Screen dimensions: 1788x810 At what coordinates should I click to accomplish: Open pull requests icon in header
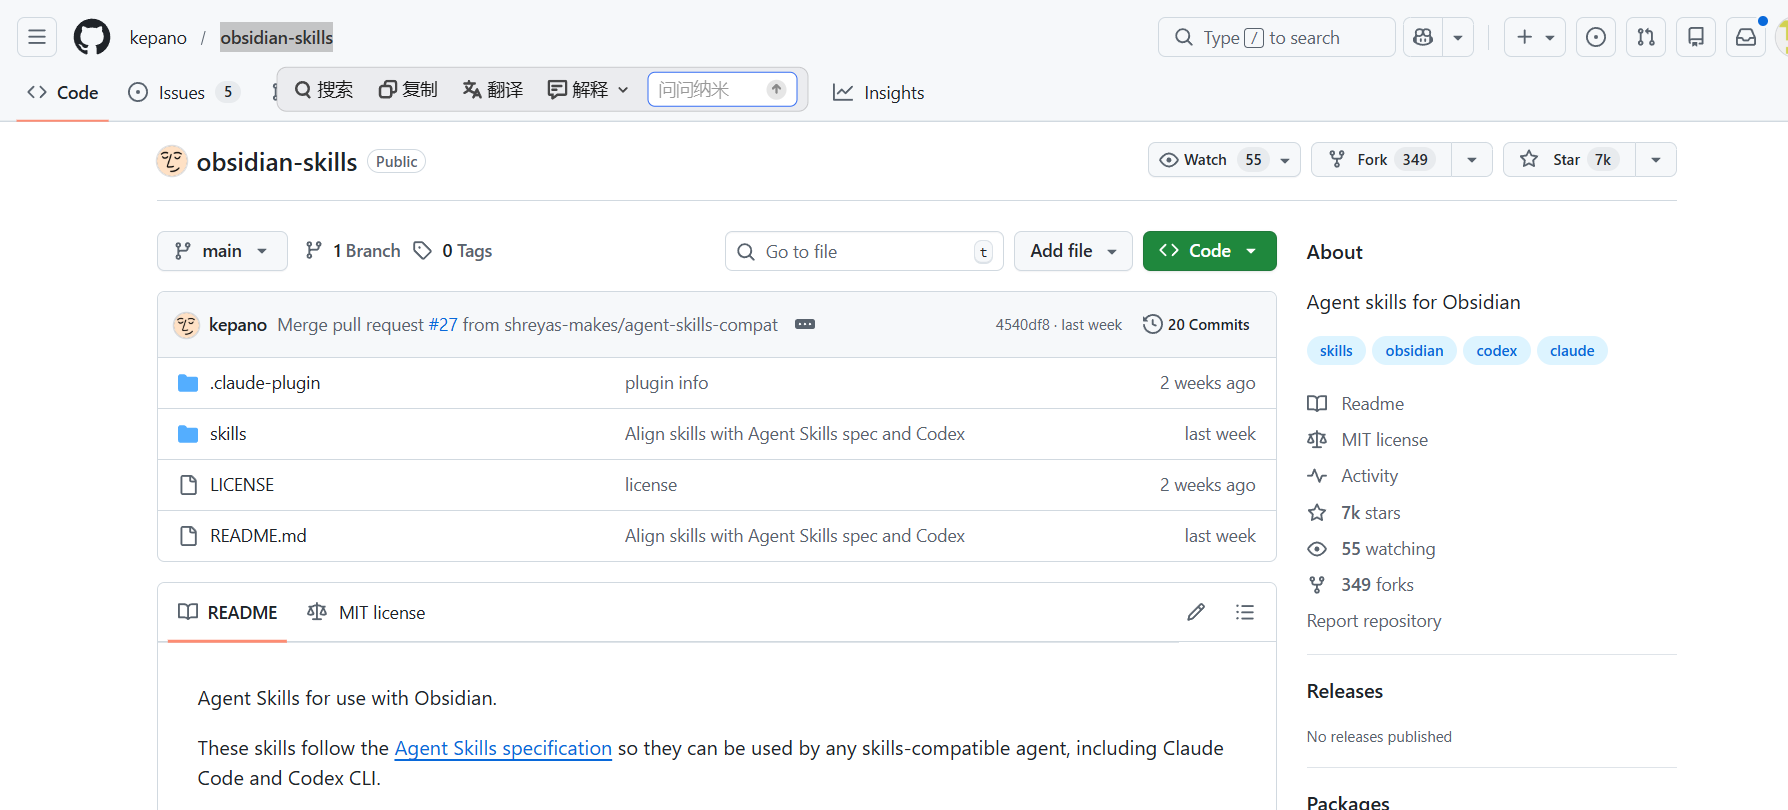1646,37
